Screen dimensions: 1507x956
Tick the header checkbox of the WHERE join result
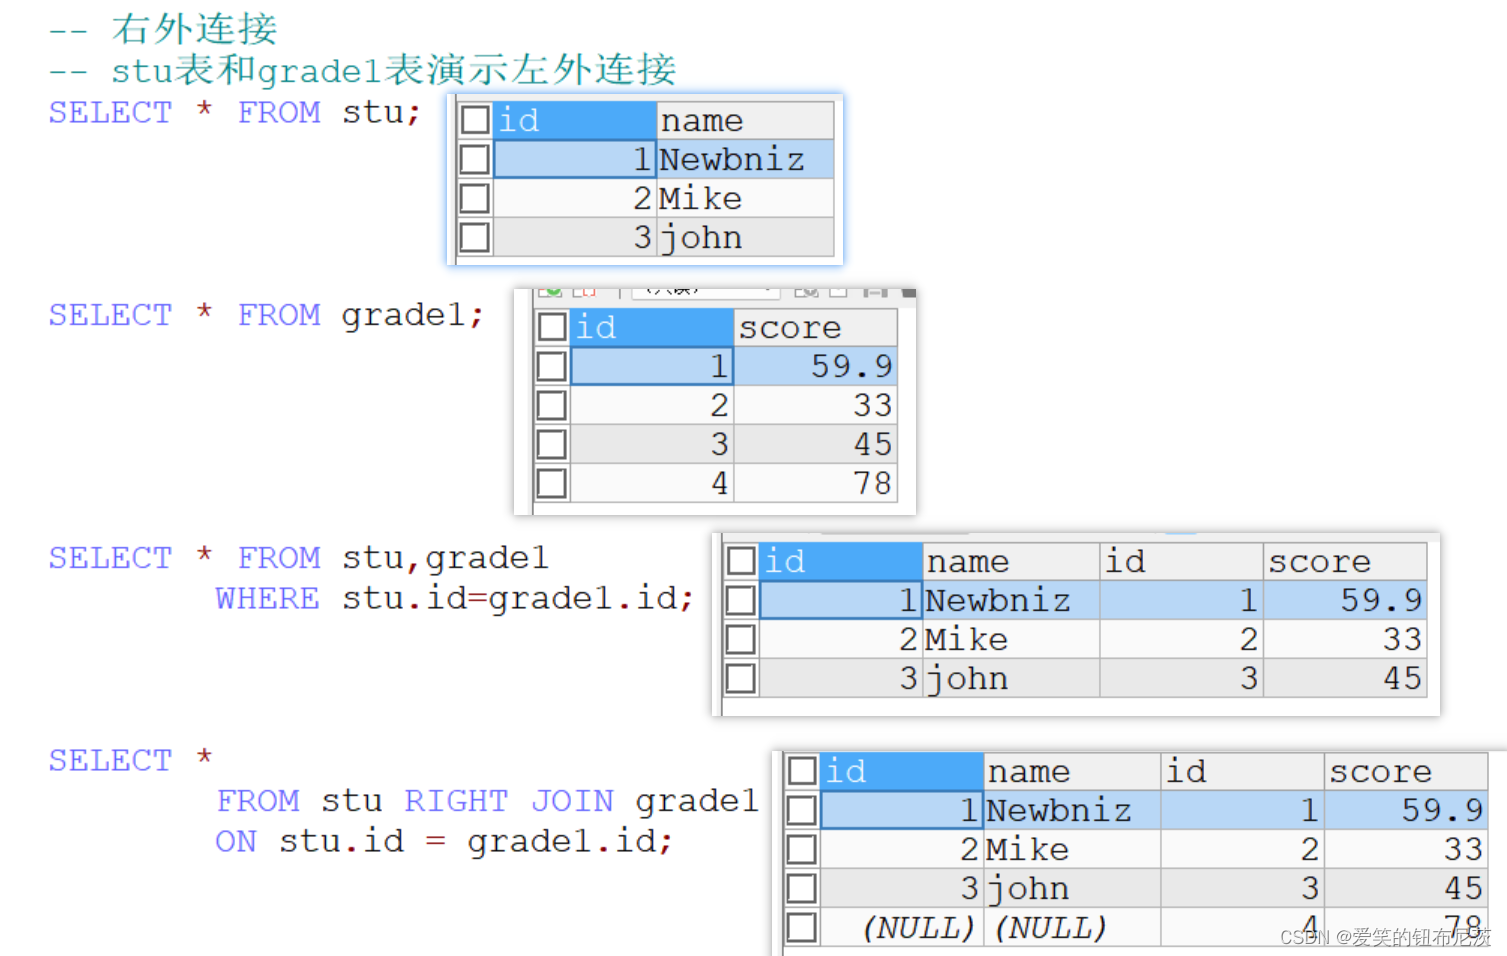click(x=741, y=561)
